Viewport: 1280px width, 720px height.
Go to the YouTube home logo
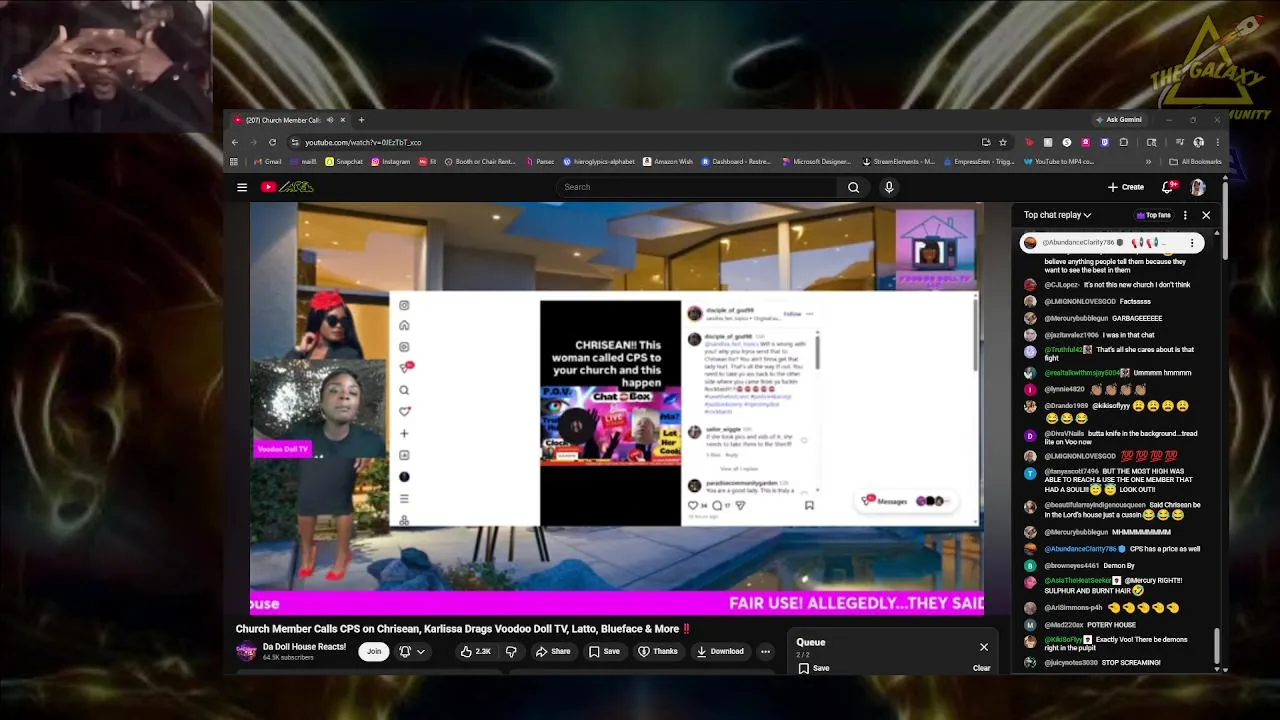pos(287,187)
